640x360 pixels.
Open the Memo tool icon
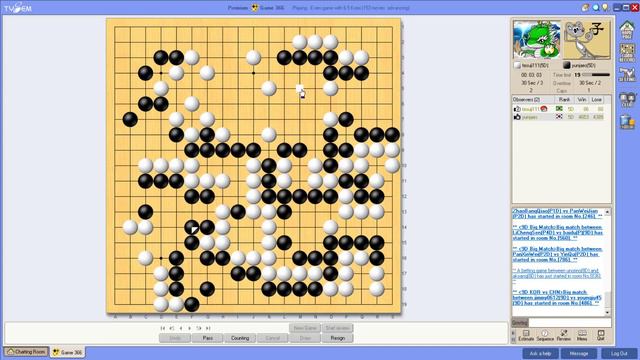pyautogui.click(x=582, y=336)
